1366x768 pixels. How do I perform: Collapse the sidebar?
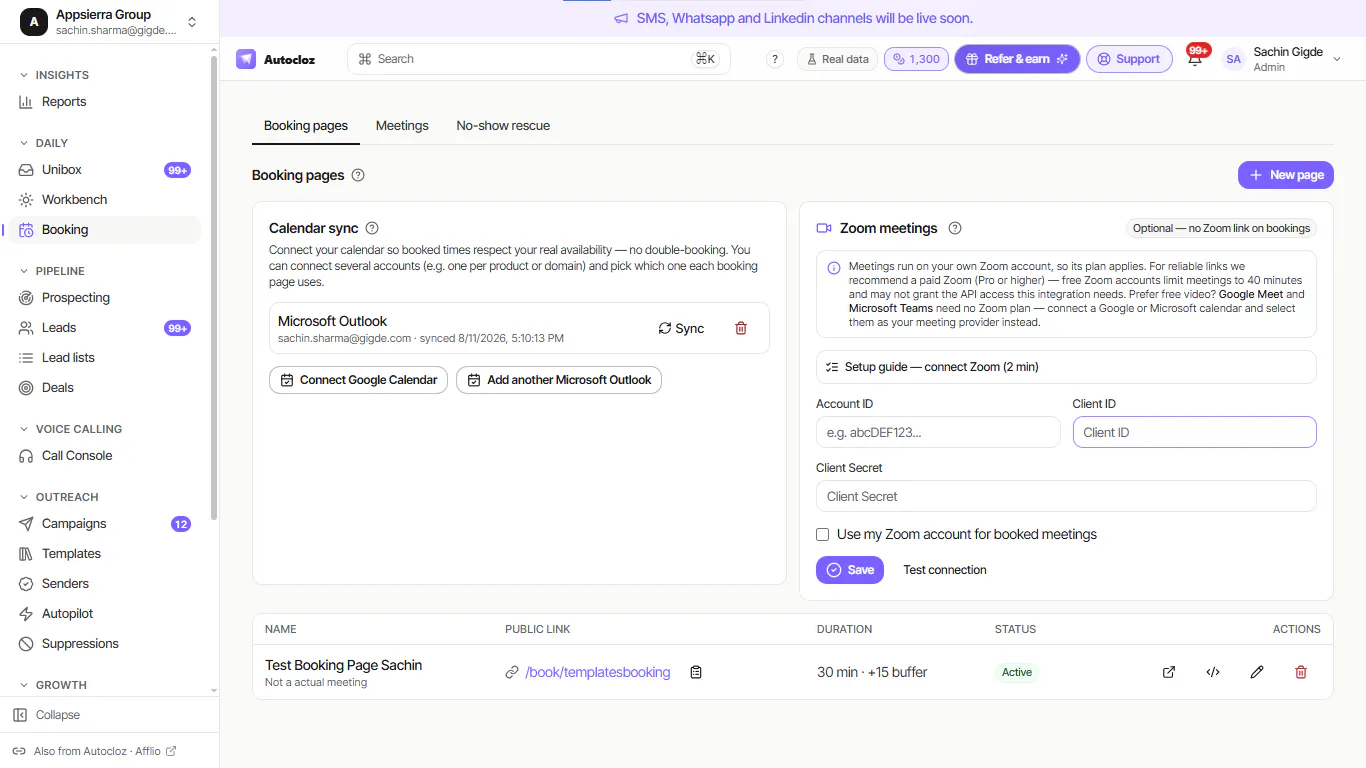pos(47,715)
